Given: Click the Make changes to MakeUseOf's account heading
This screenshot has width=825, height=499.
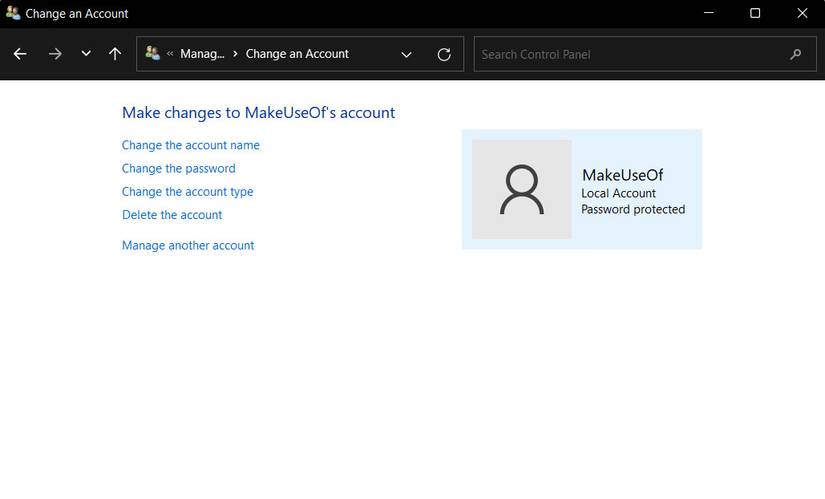Looking at the screenshot, I should pyautogui.click(x=258, y=113).
